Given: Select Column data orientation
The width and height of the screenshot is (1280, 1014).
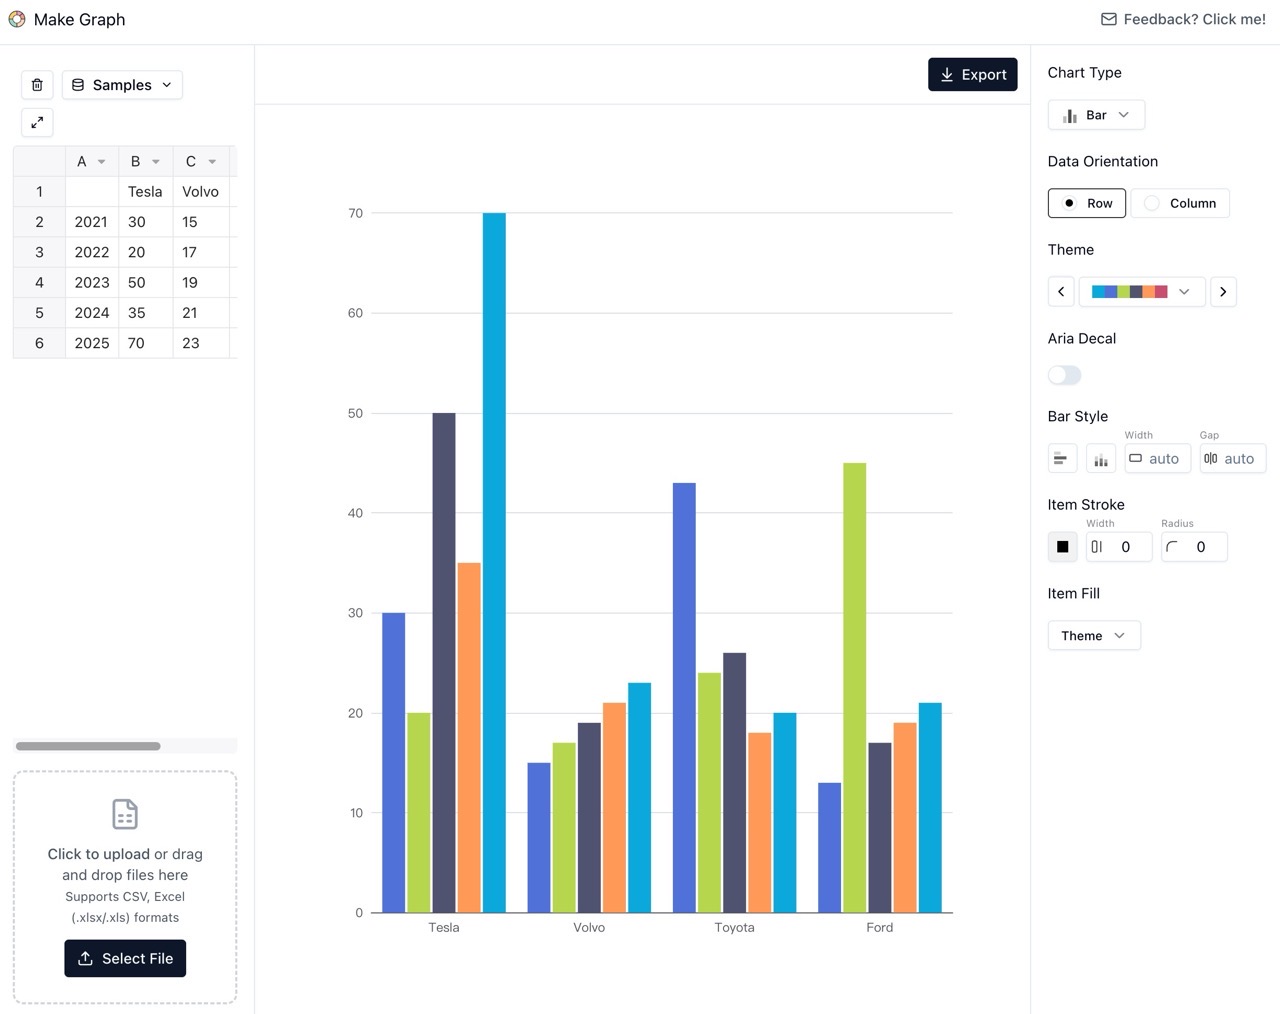Looking at the screenshot, I should point(1180,203).
